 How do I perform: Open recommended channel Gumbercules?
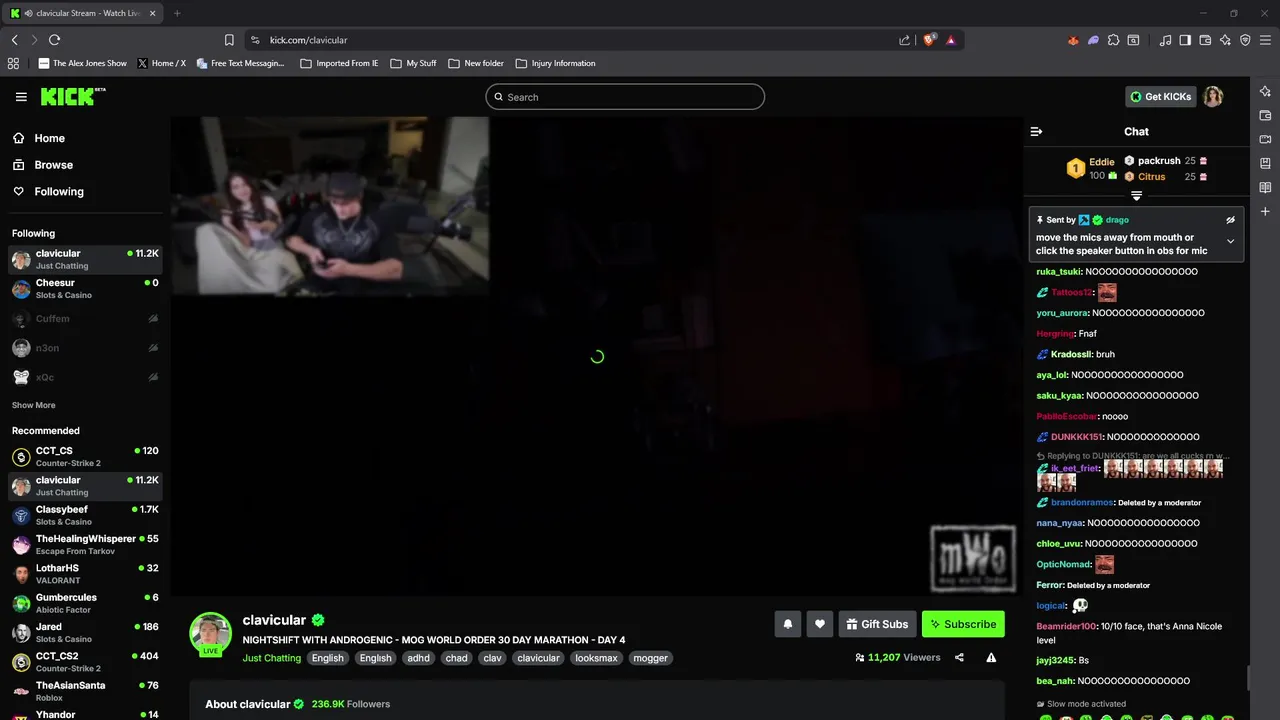[x=85, y=603]
